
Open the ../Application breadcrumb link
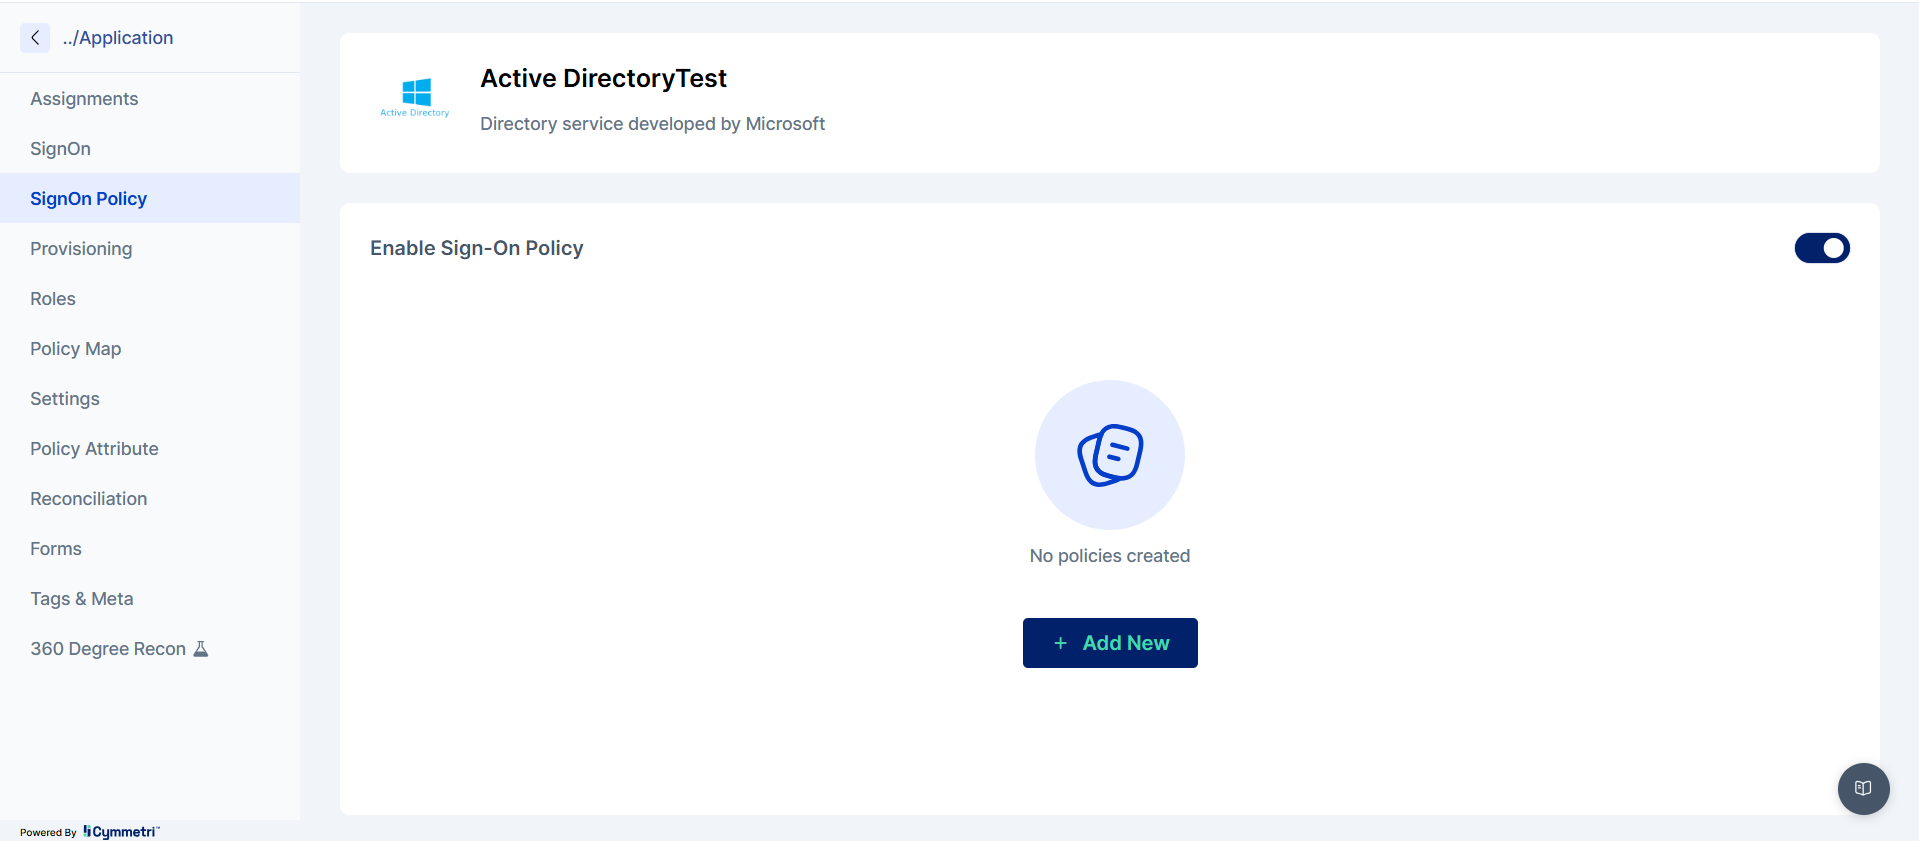[118, 38]
